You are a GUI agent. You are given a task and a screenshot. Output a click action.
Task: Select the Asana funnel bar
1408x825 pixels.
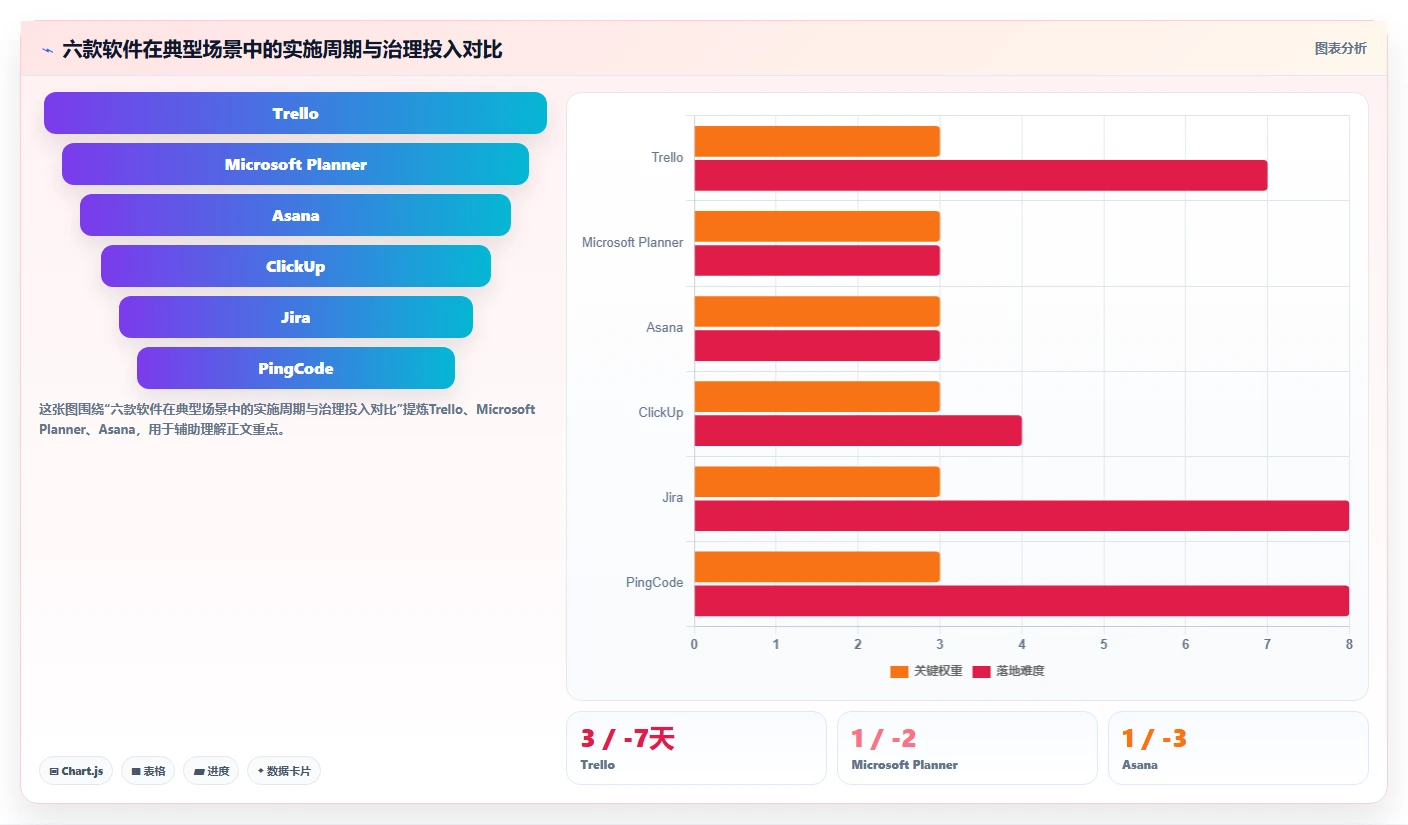295,215
